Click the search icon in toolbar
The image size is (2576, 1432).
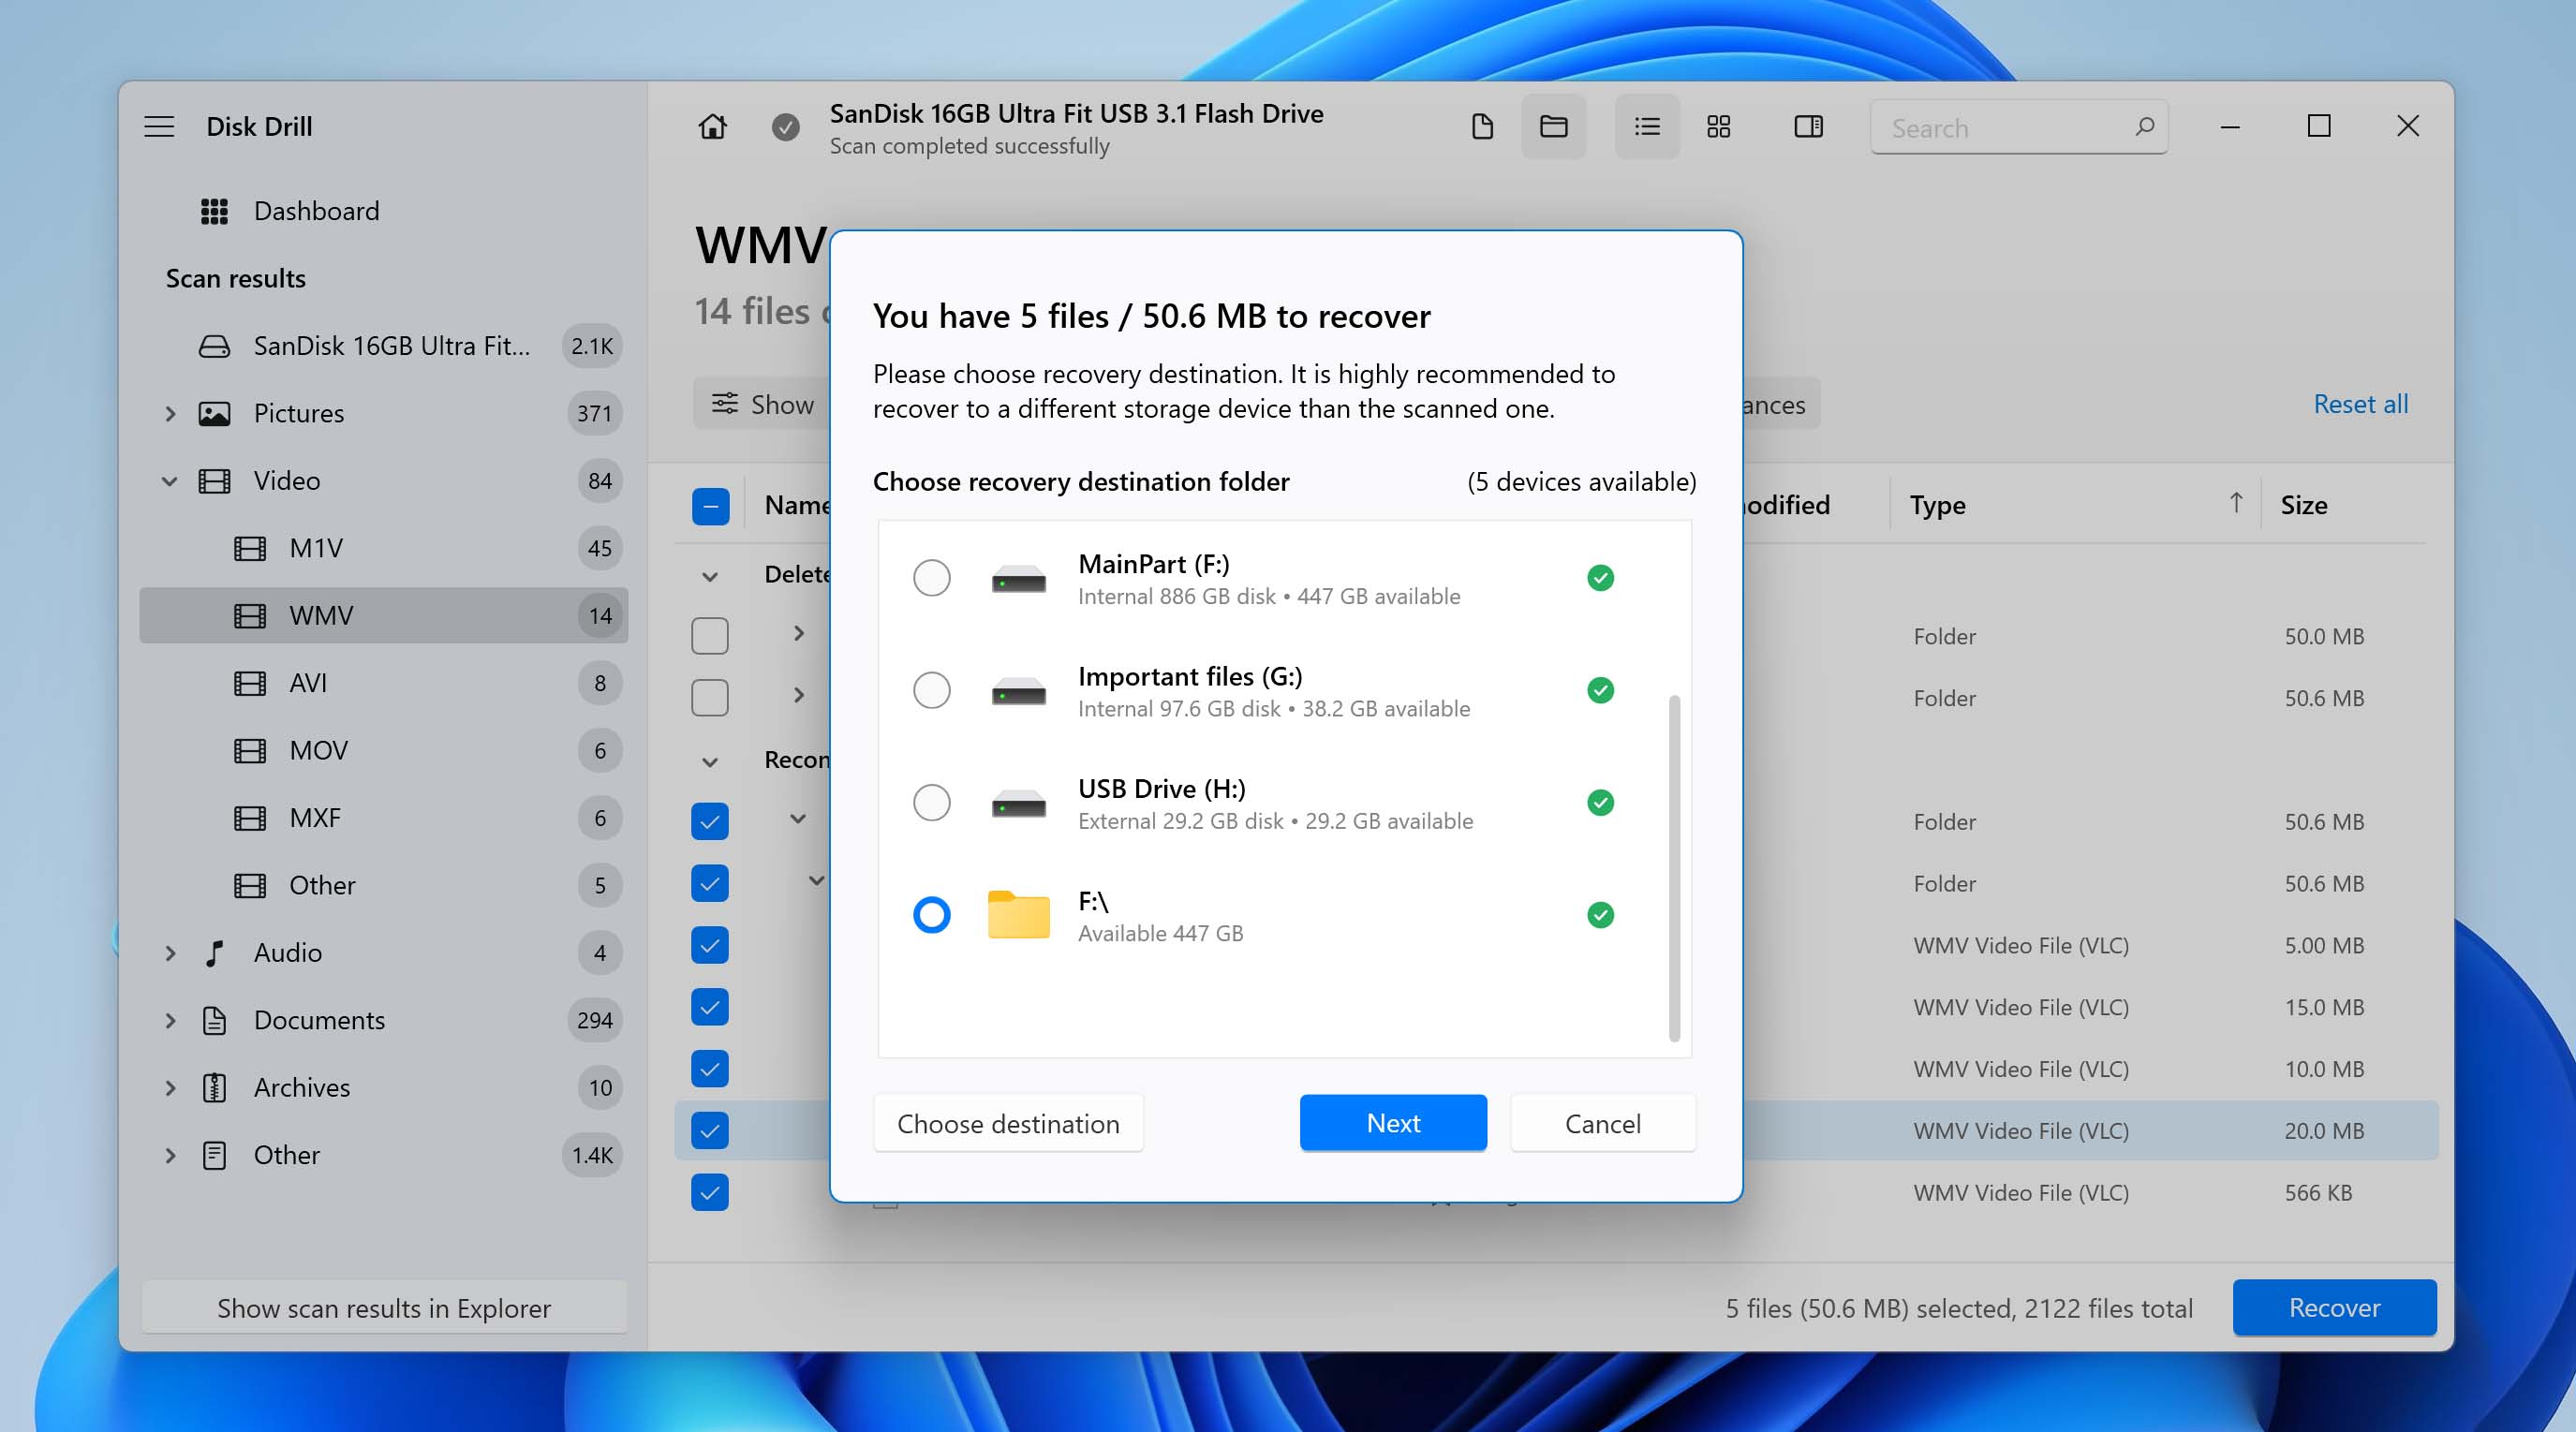[x=2142, y=125]
